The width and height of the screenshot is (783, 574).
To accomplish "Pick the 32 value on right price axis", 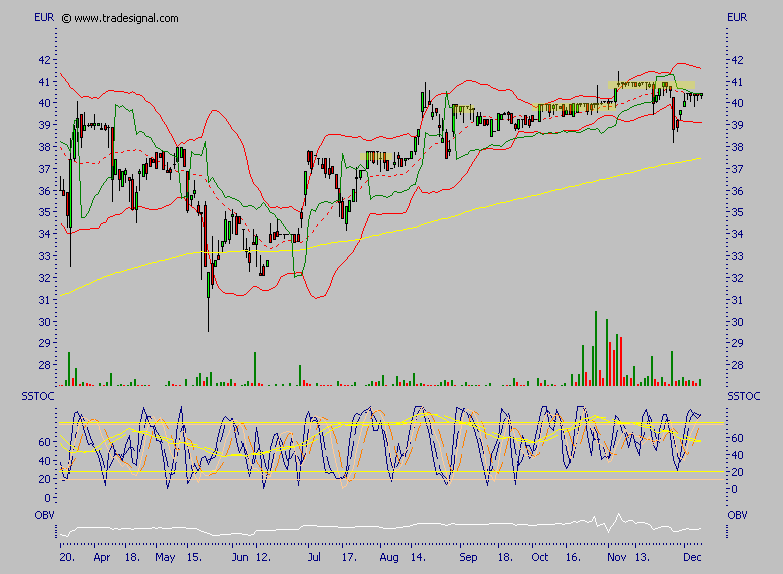I will point(737,278).
